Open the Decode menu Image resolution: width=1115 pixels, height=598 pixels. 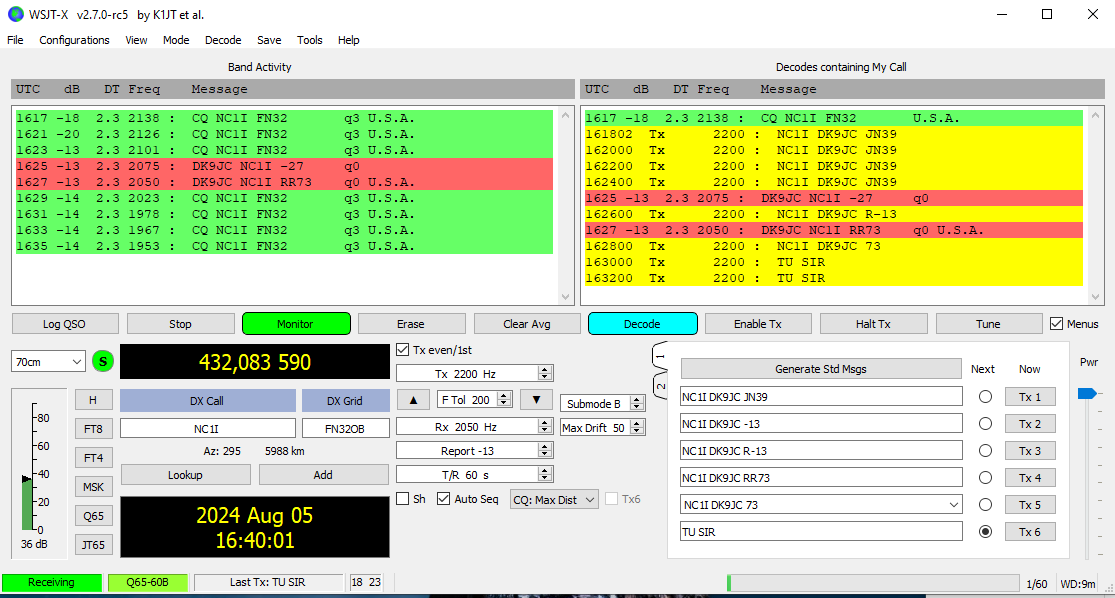click(223, 40)
